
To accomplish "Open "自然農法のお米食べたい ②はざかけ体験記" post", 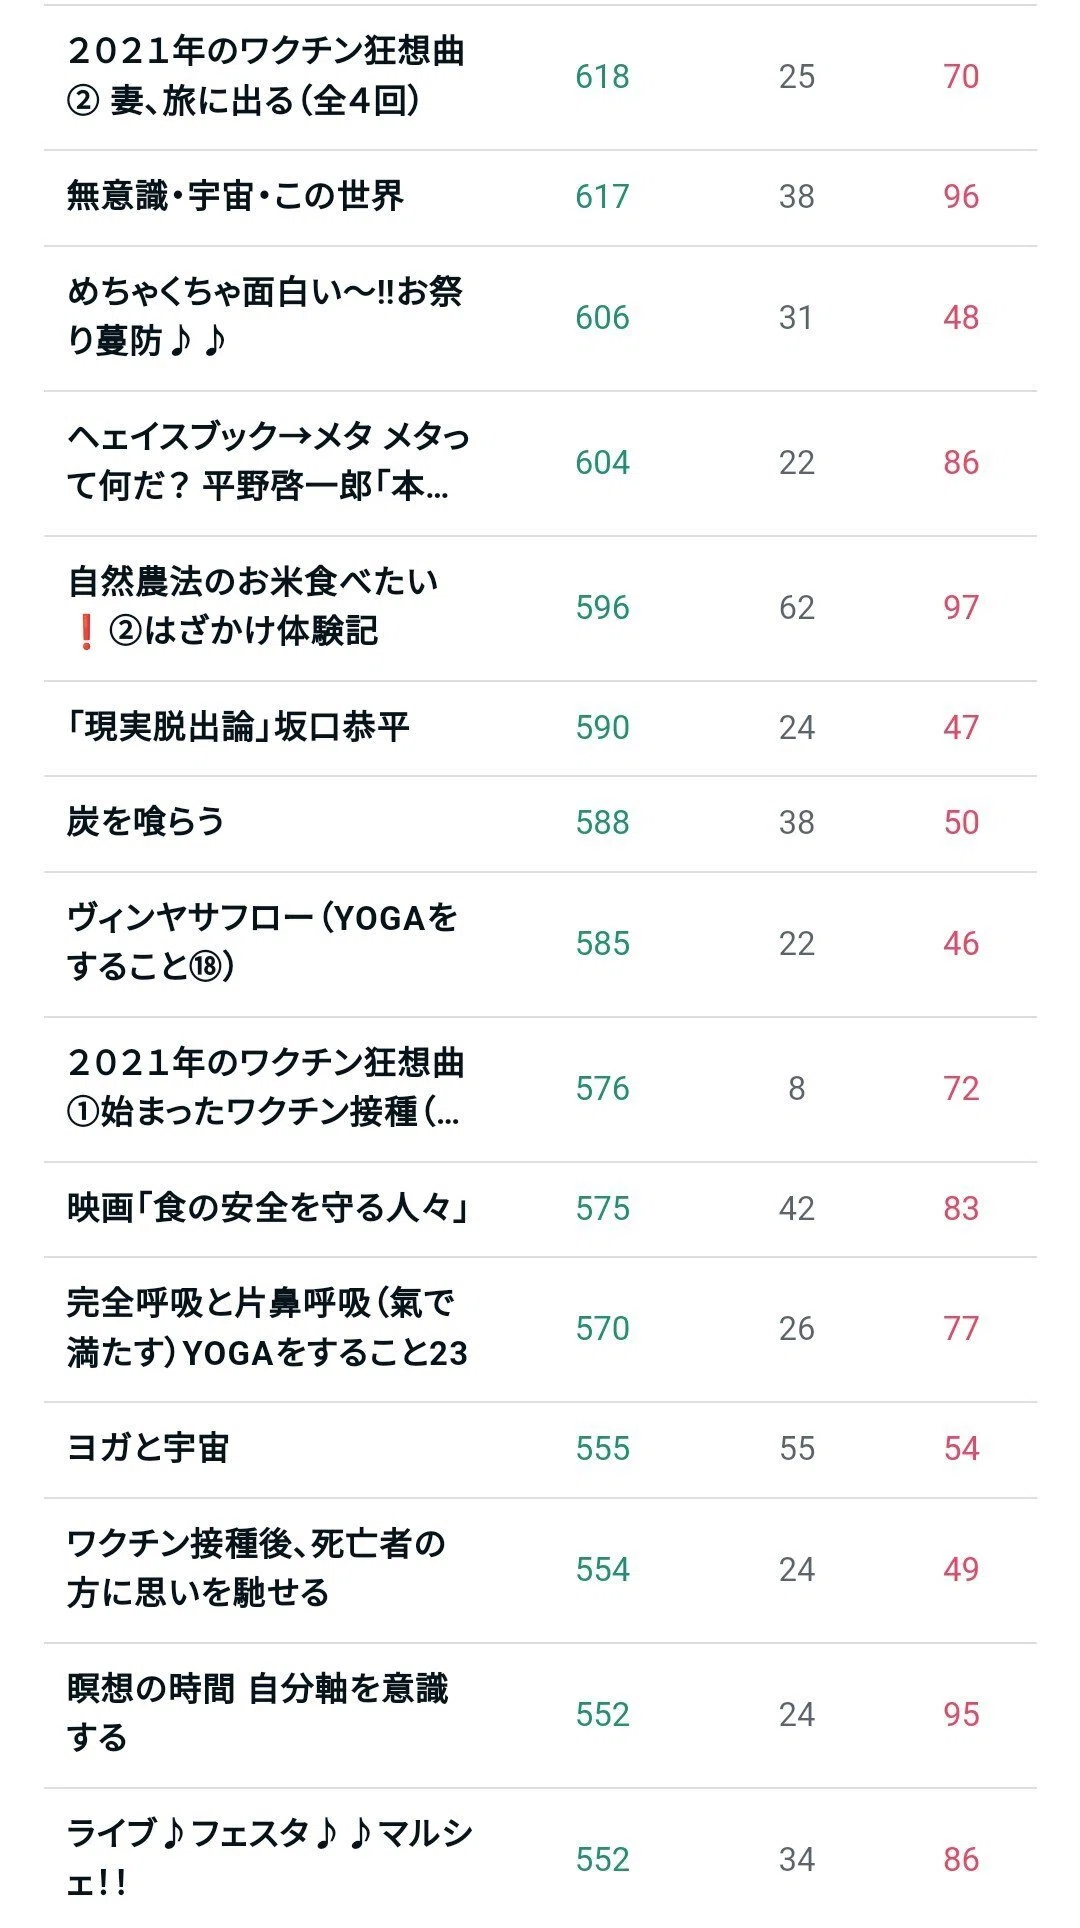I will (253, 607).
